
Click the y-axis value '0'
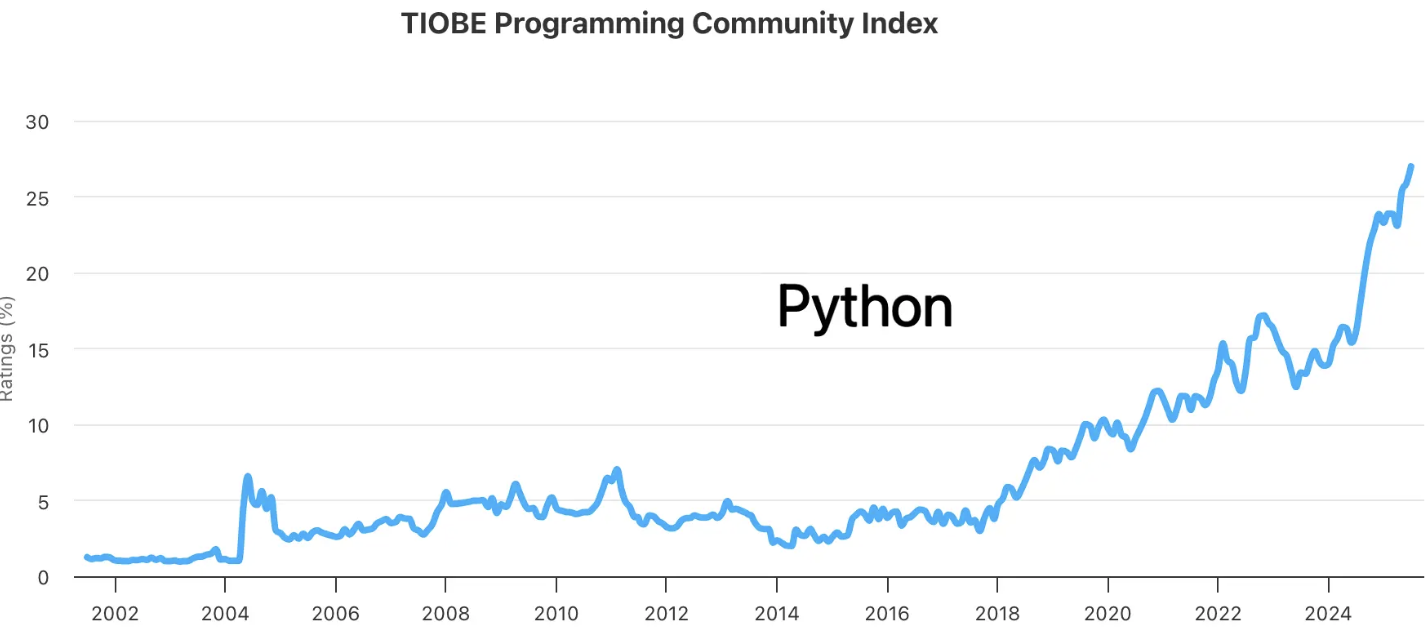click(43, 577)
